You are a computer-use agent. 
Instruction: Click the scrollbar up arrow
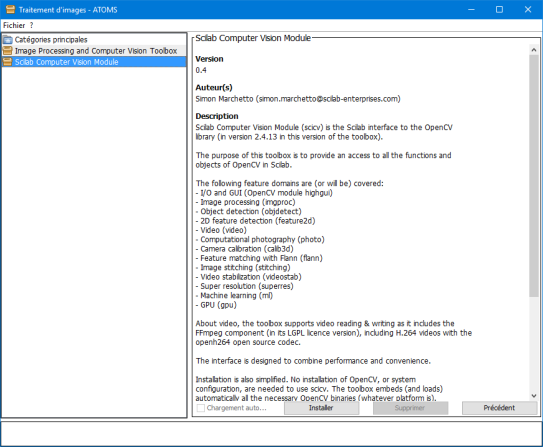pyautogui.click(x=534, y=50)
